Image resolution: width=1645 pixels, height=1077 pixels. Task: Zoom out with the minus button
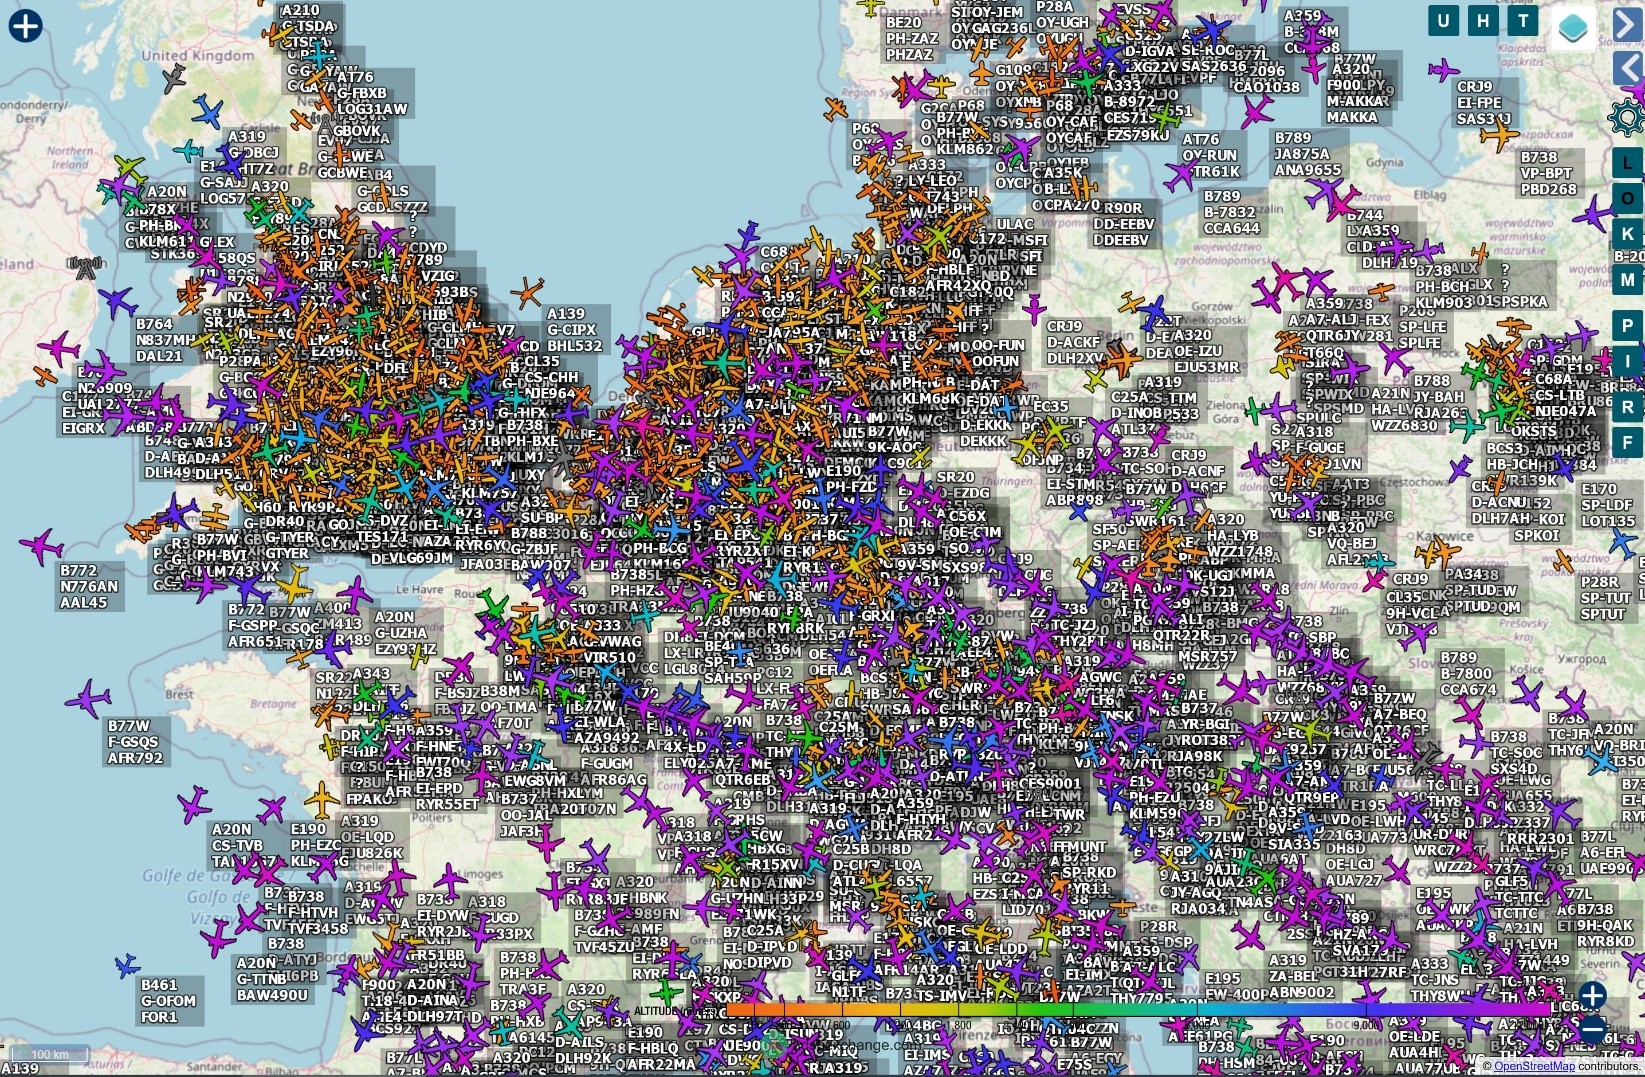point(1592,1028)
